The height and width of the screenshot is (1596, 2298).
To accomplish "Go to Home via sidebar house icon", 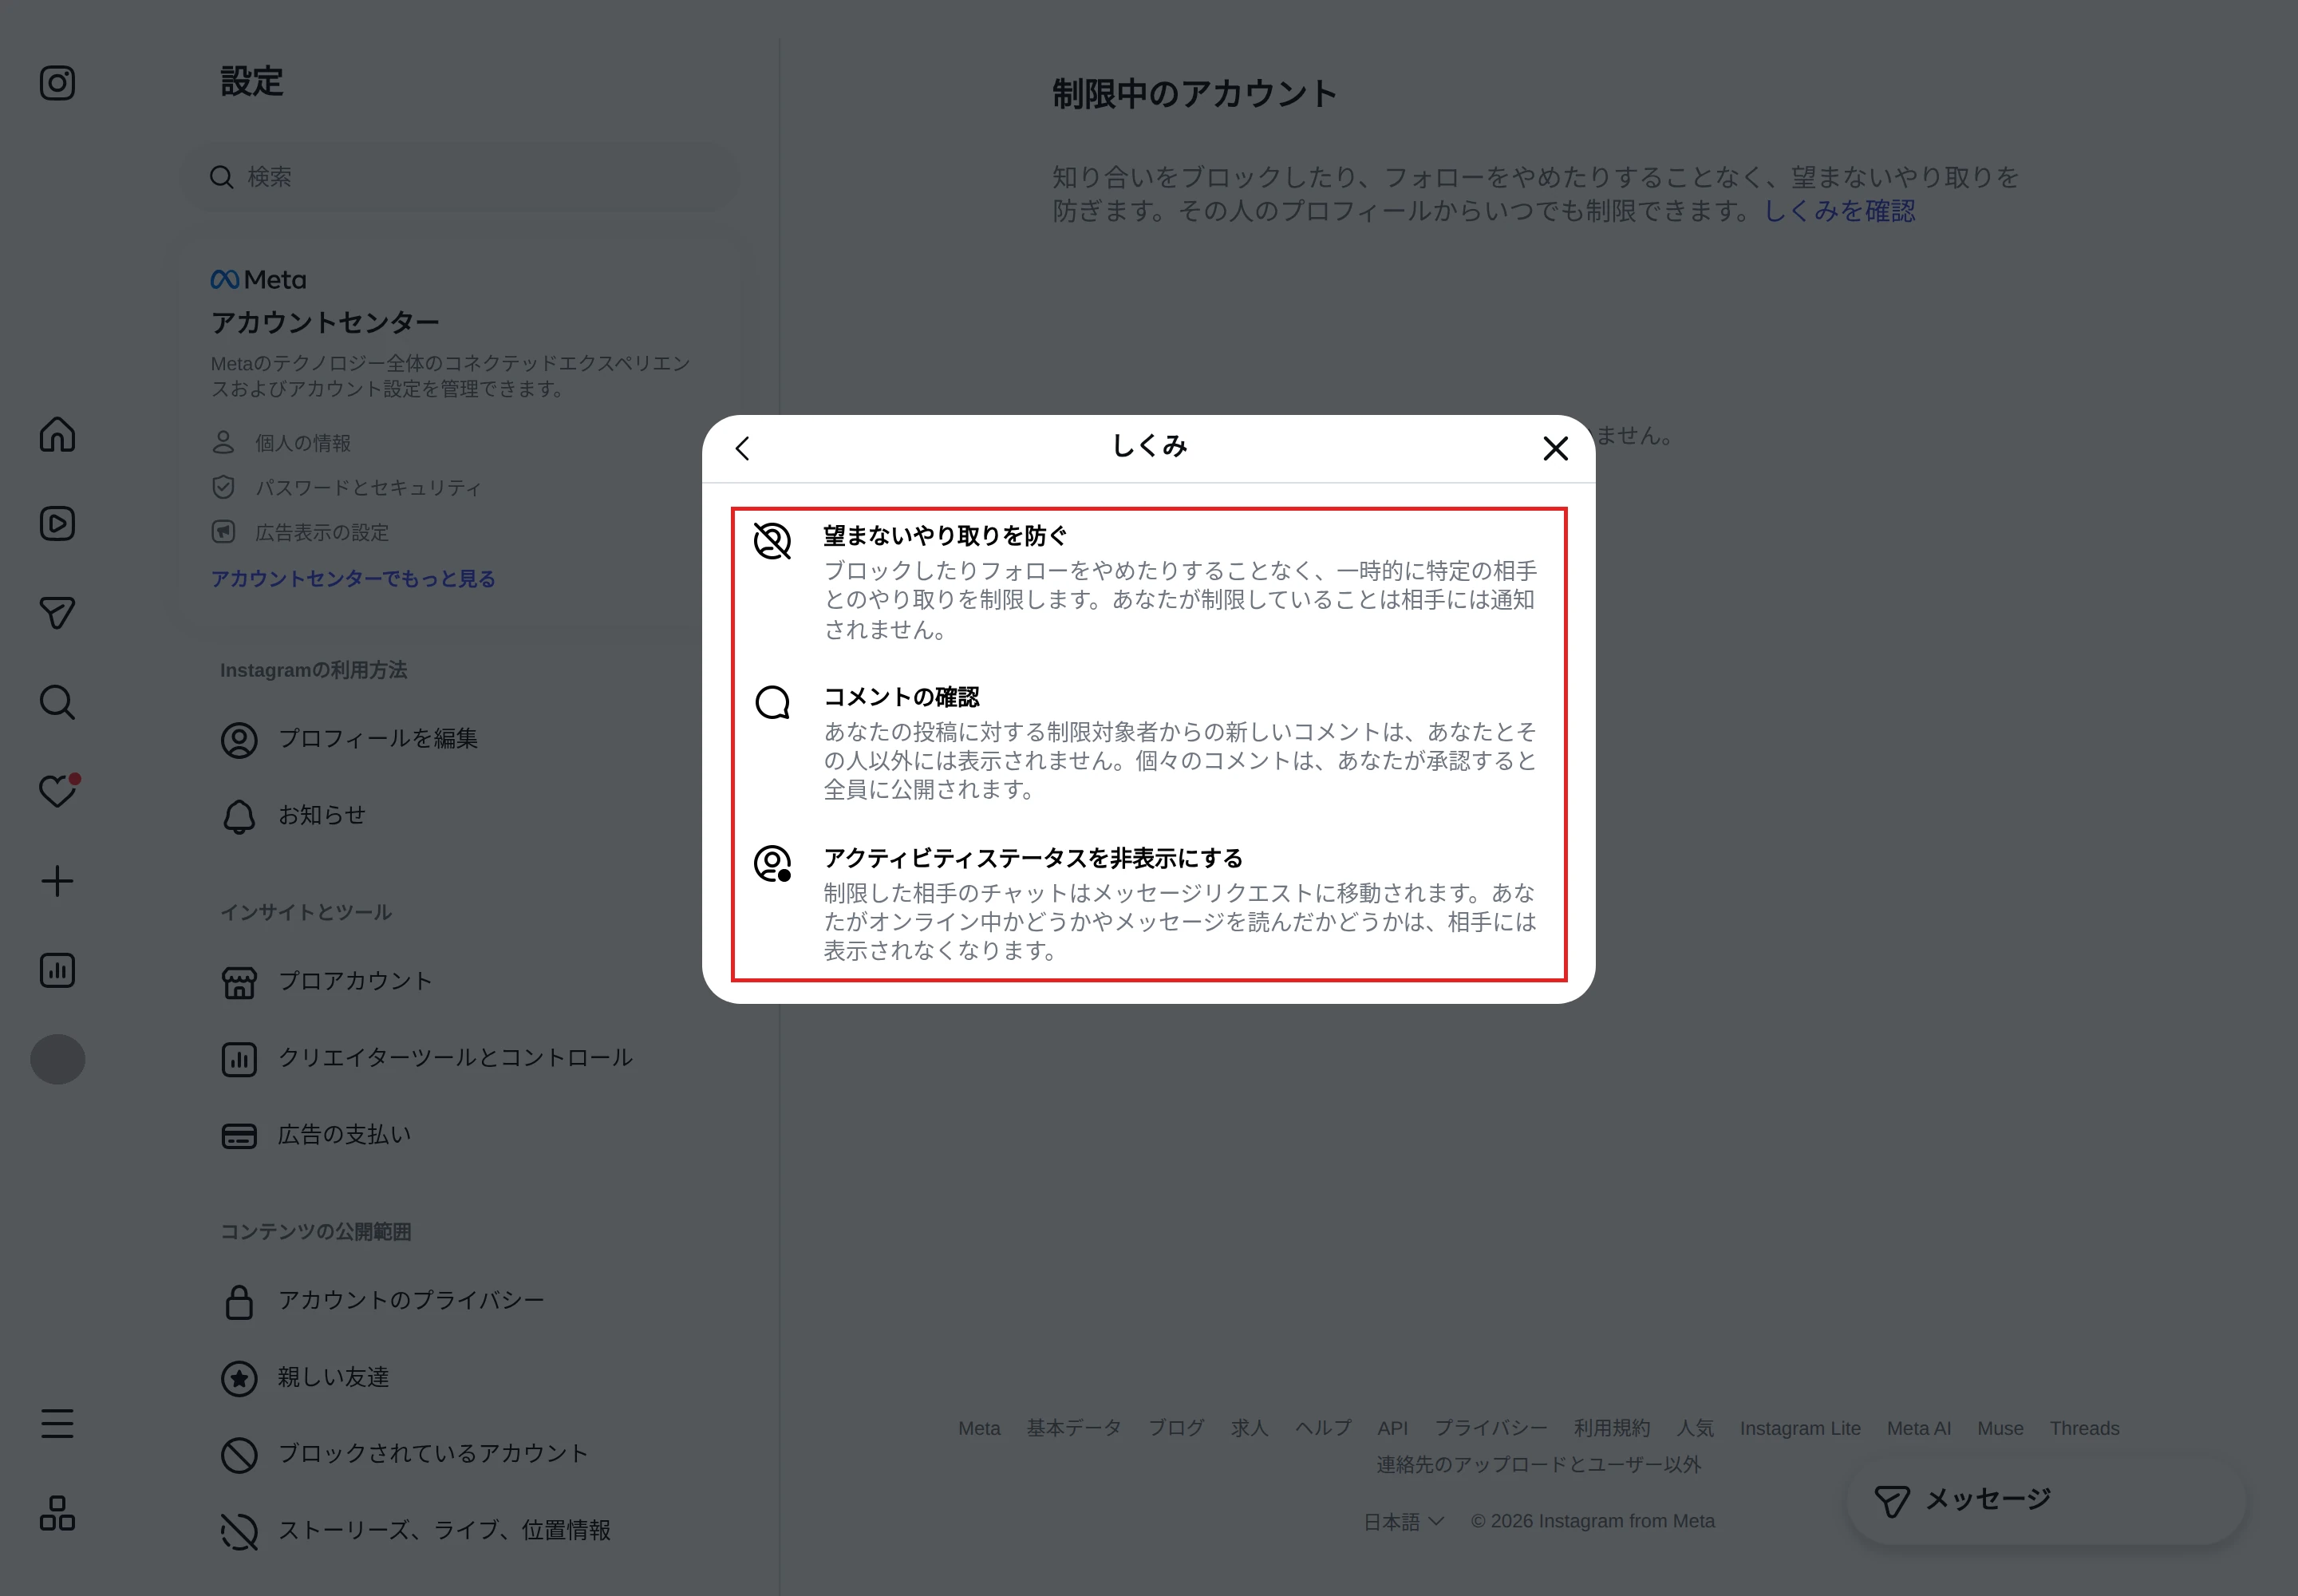I will [x=57, y=434].
